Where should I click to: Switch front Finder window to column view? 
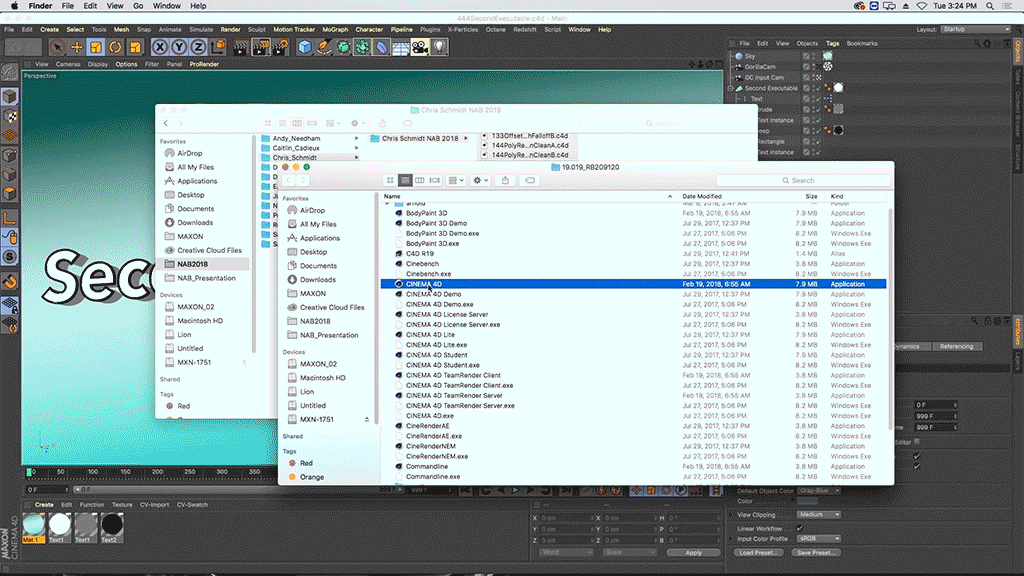[x=420, y=180]
